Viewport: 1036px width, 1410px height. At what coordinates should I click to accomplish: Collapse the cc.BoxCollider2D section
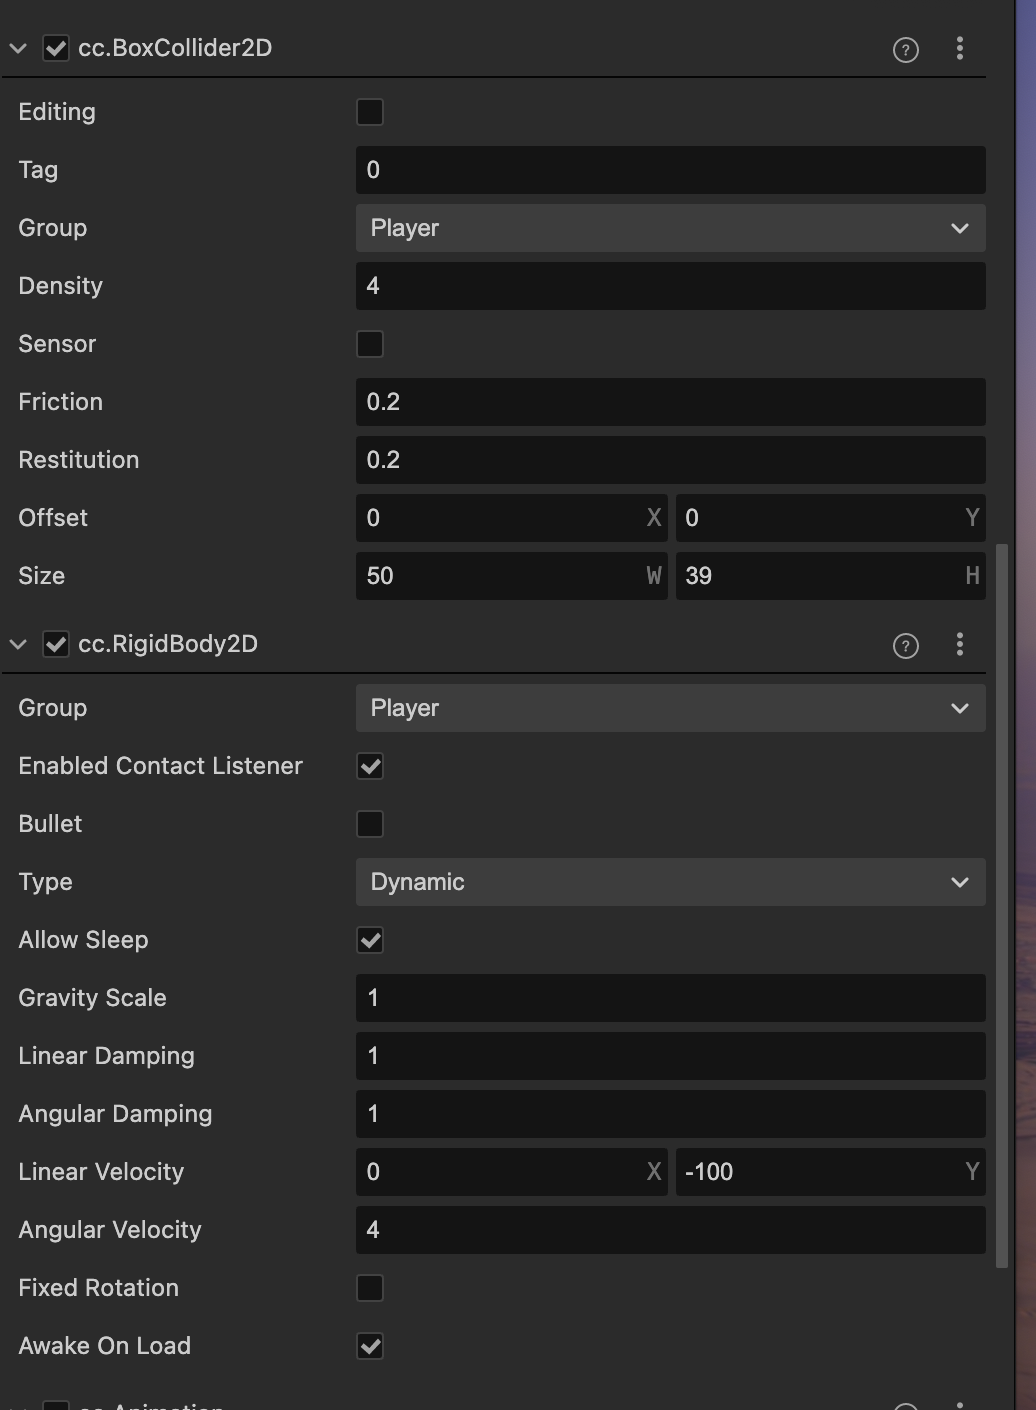[18, 49]
